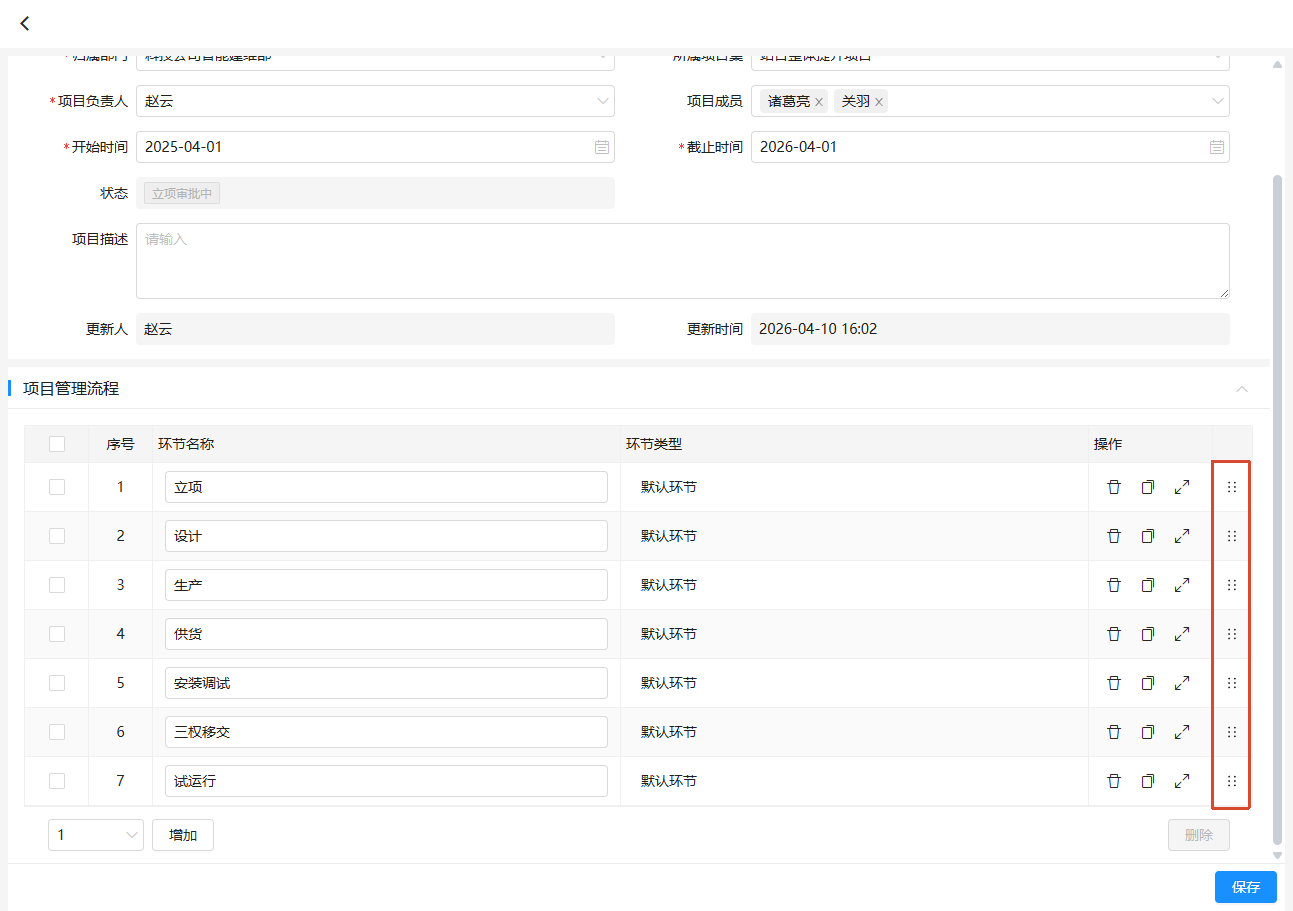
Task: Check the checkbox for row 1 立项
Action: tap(57, 487)
